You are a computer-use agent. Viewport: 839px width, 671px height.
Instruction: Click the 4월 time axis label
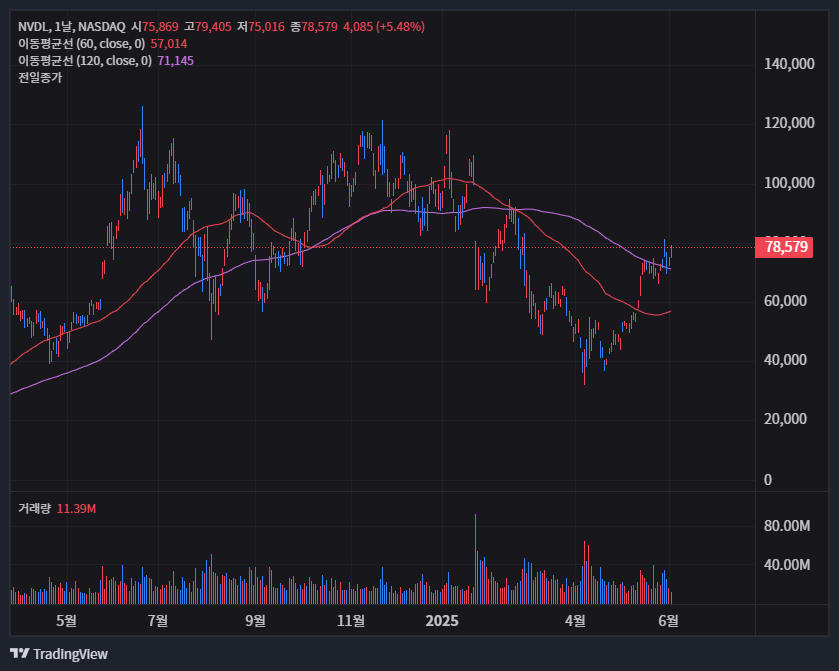pyautogui.click(x=575, y=621)
